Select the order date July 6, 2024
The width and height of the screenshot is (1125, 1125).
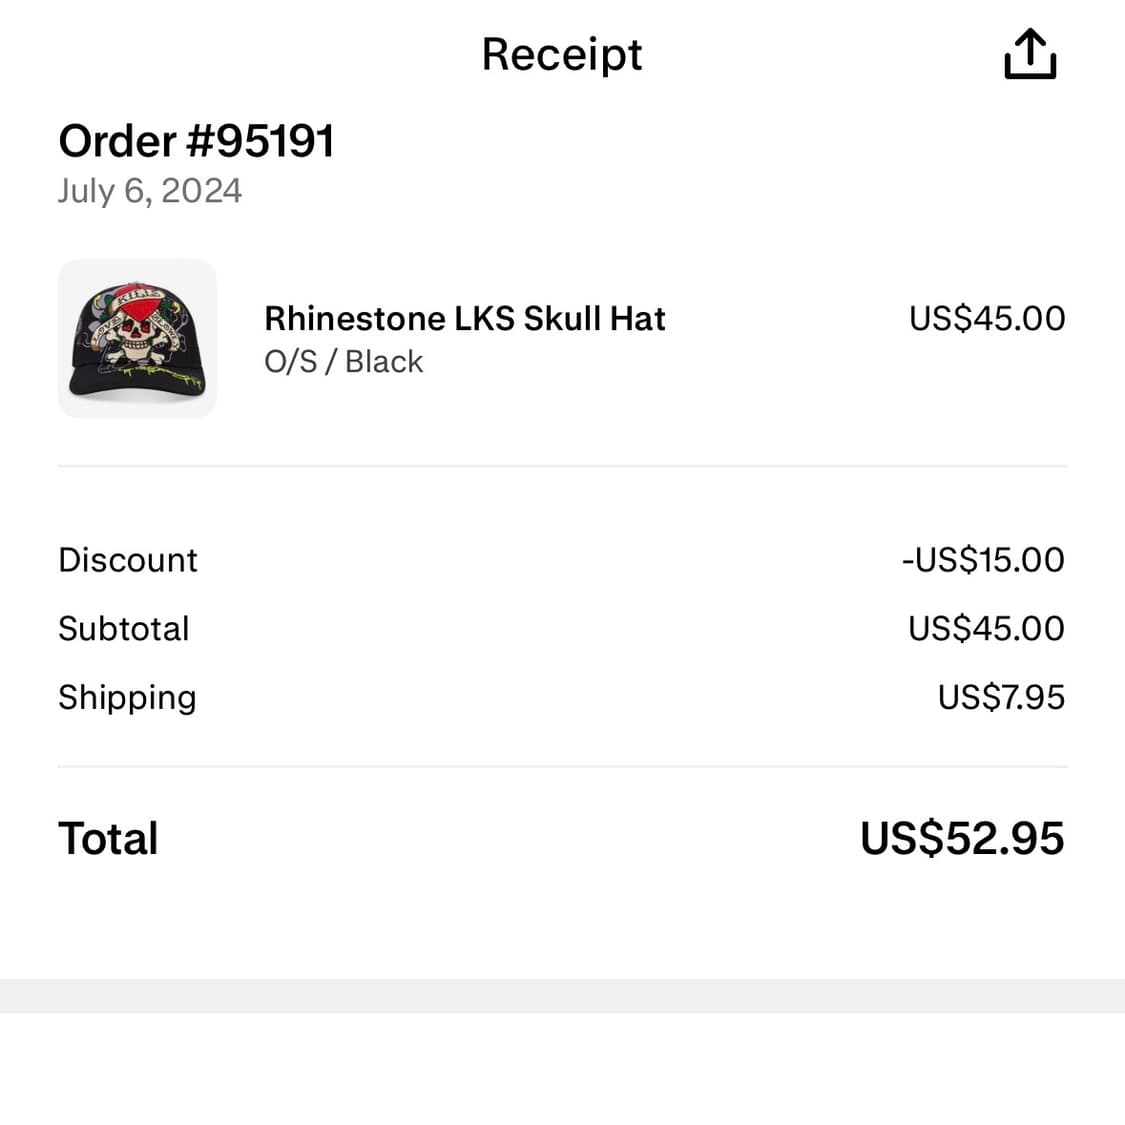click(x=150, y=190)
